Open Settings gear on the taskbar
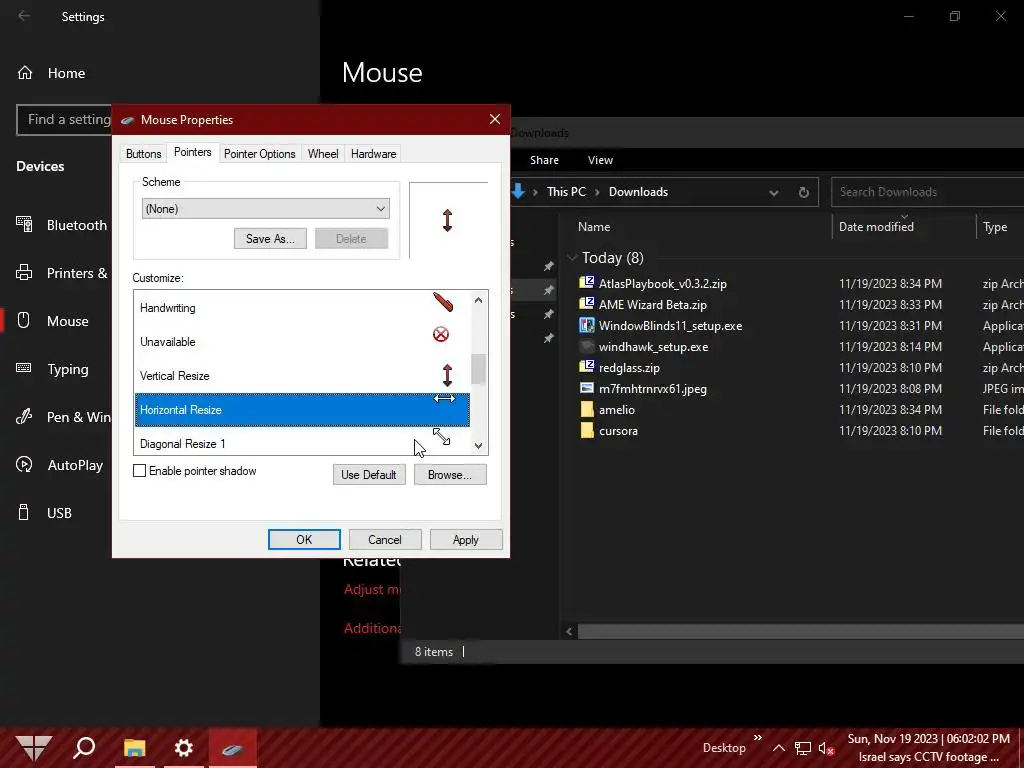This screenshot has width=1024, height=768. pyautogui.click(x=184, y=747)
